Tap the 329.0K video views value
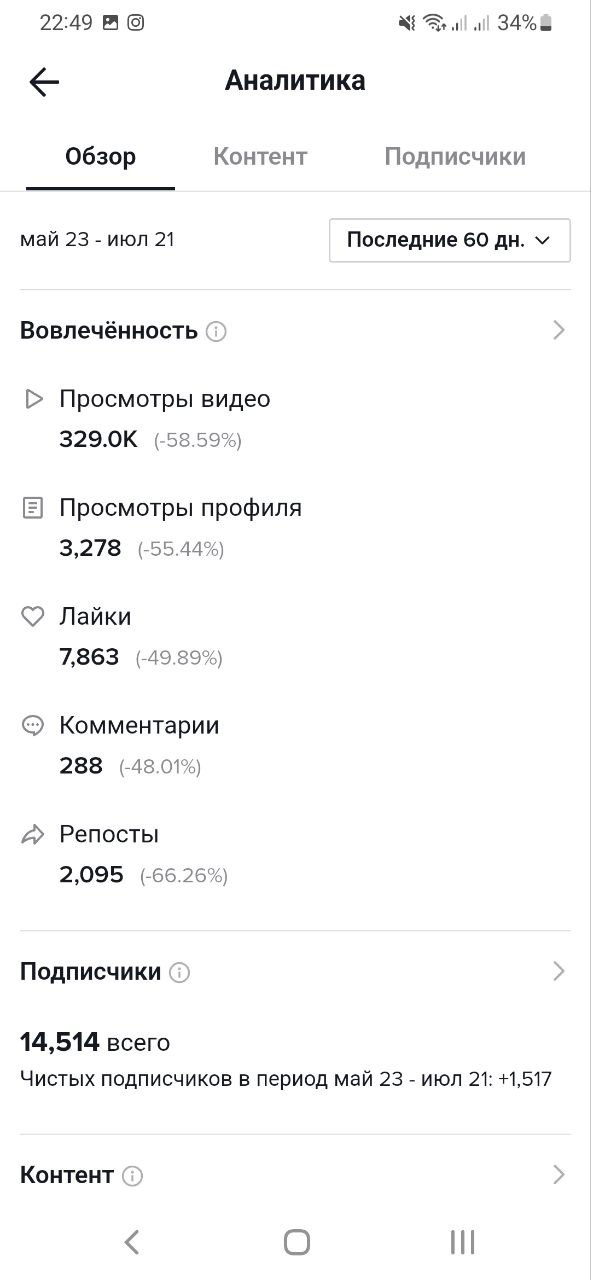 tap(98, 439)
